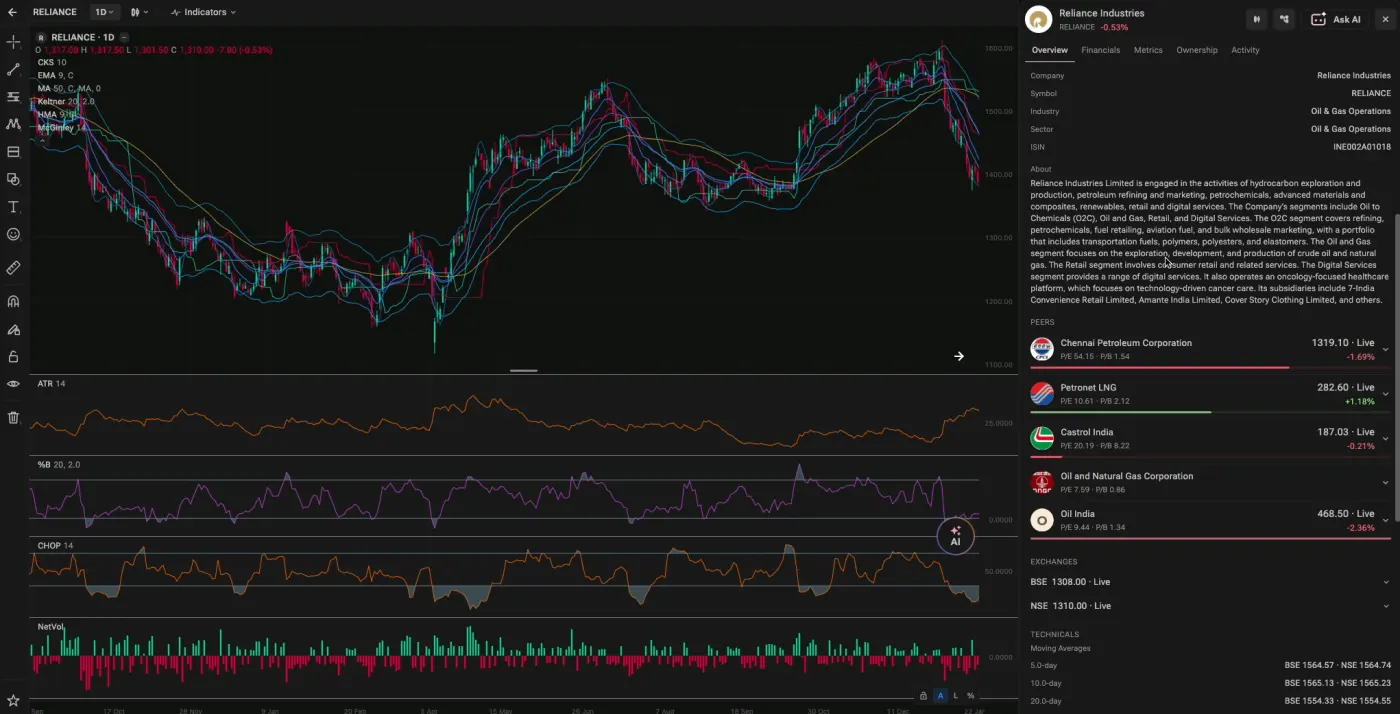
Task: Switch to the Overview tab
Action: [x=1049, y=50]
